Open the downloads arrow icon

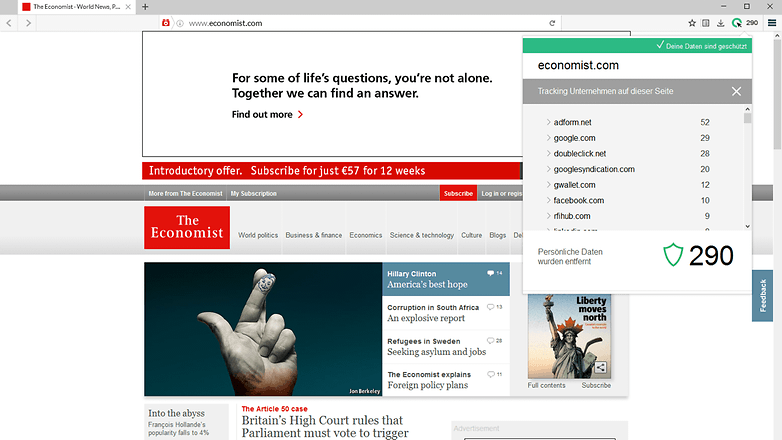point(721,23)
